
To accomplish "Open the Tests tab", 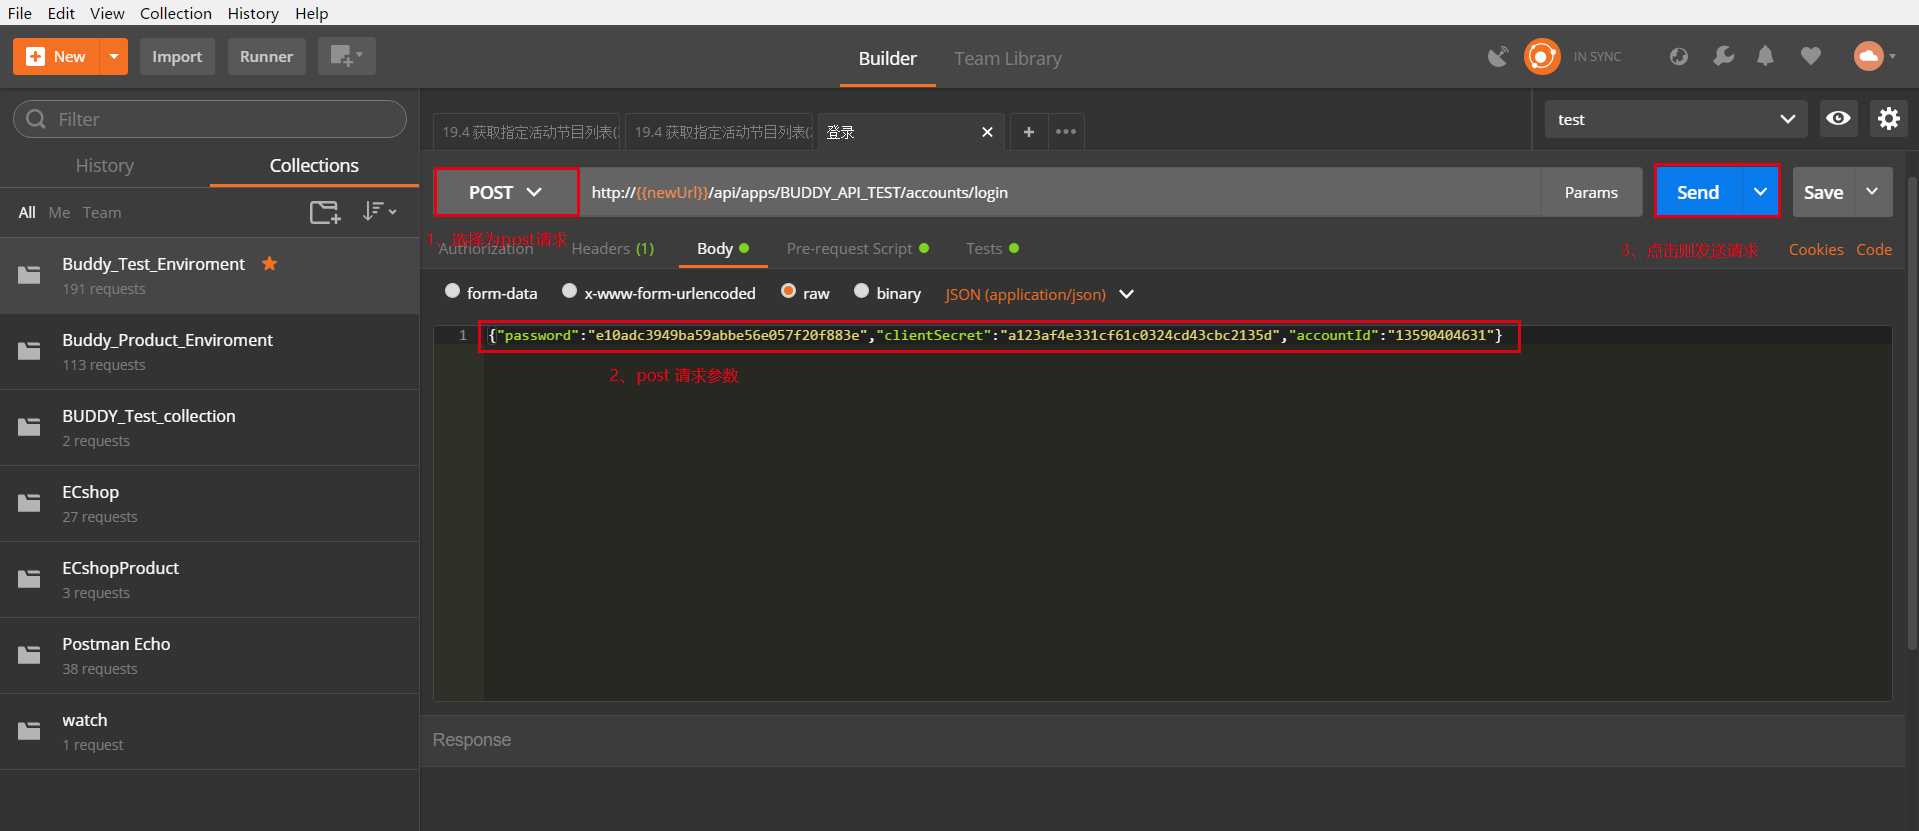I will click(x=992, y=249).
